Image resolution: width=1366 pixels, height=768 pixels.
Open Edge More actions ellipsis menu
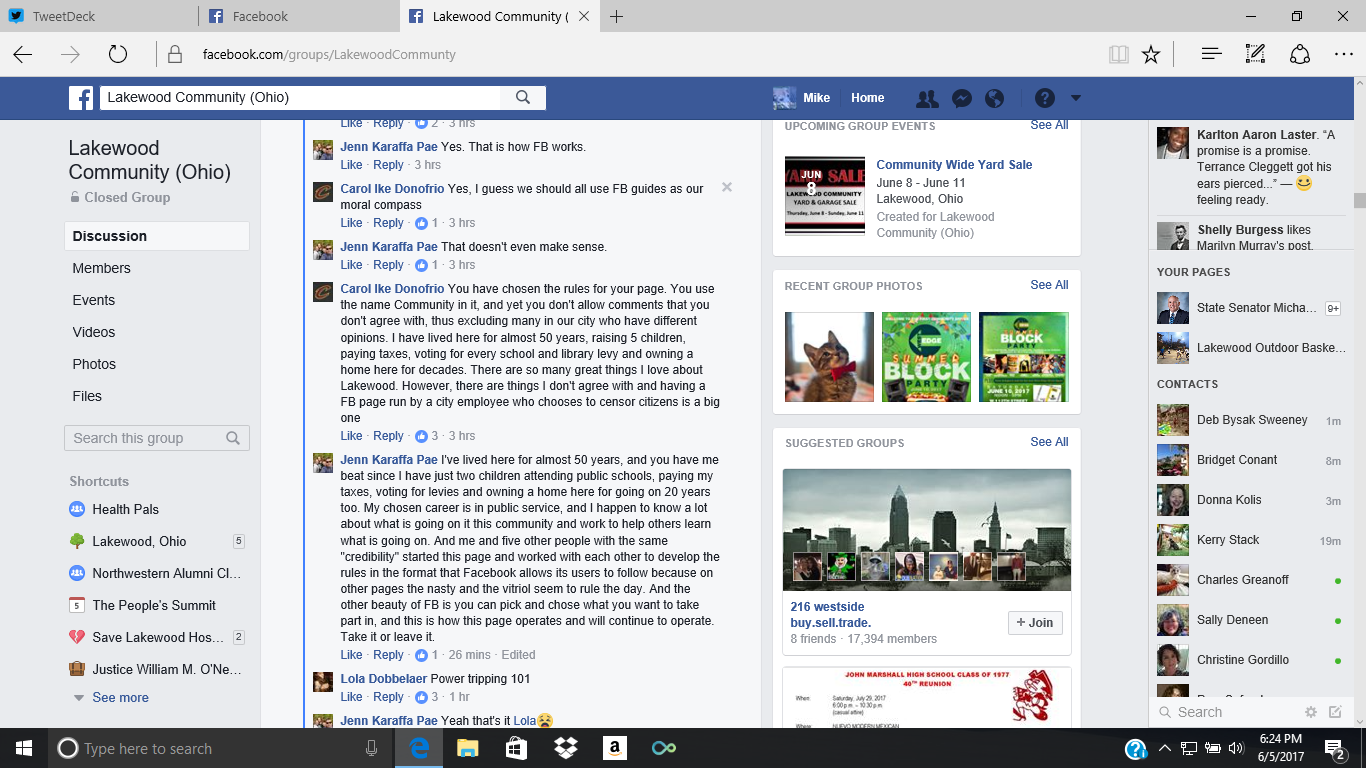tap(1343, 55)
